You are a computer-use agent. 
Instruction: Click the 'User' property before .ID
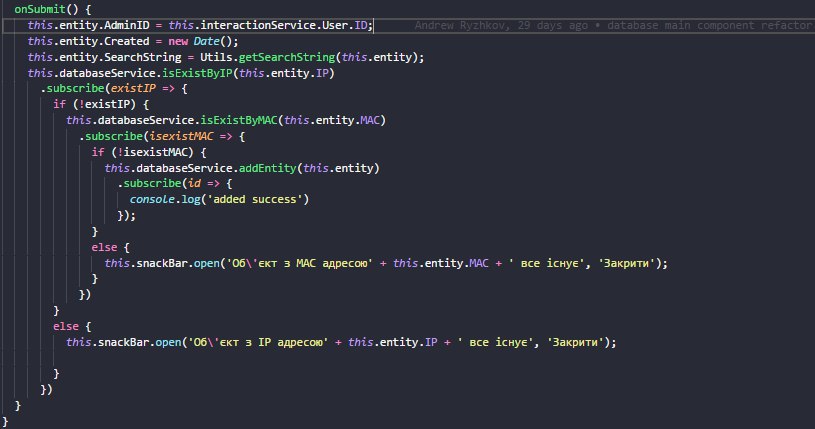click(335, 25)
